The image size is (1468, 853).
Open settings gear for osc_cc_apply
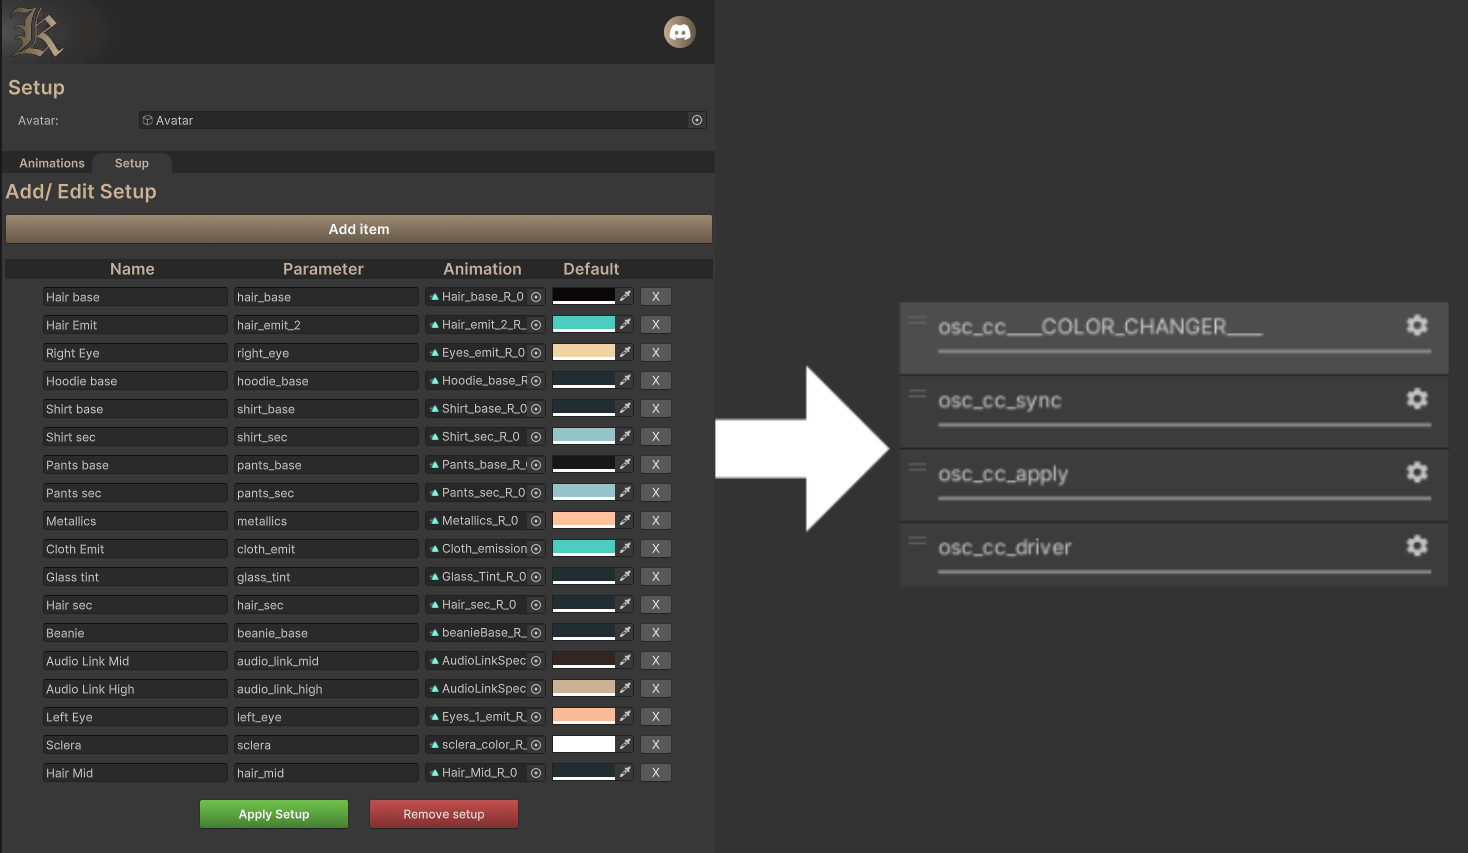point(1417,472)
